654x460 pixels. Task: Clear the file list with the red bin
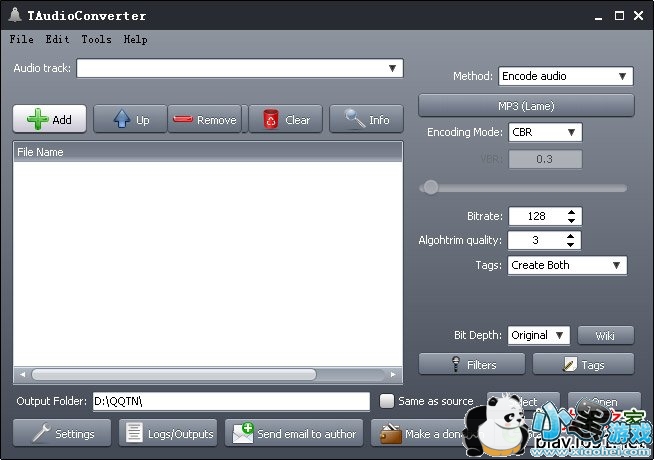coord(286,120)
